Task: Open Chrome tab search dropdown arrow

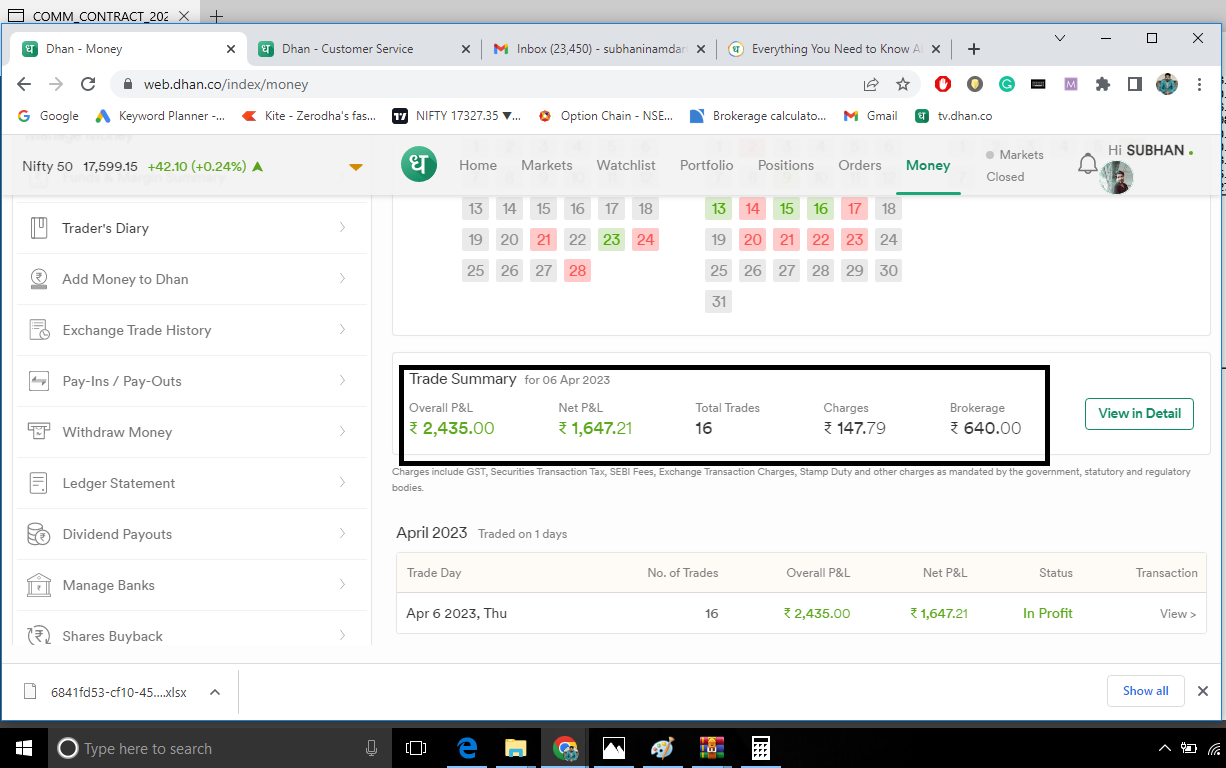Action: [x=1061, y=38]
